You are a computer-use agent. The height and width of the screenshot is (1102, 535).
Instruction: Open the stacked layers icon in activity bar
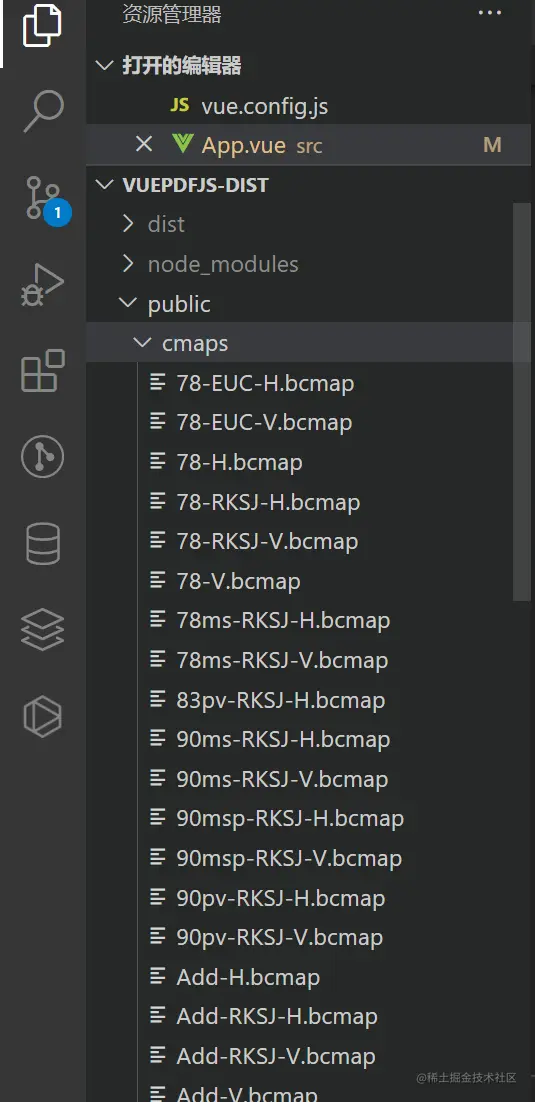[x=42, y=629]
